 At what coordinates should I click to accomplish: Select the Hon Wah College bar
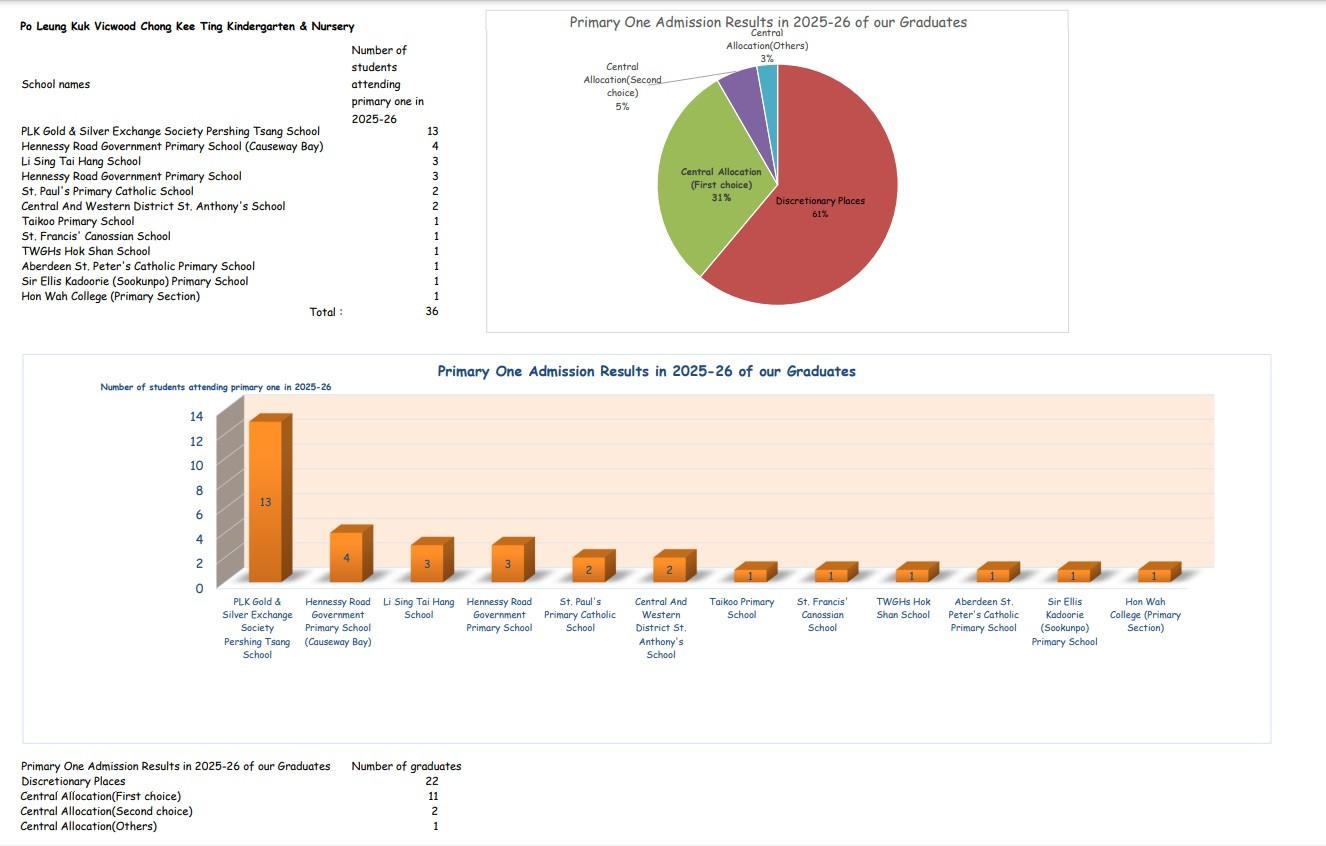coord(1160,572)
